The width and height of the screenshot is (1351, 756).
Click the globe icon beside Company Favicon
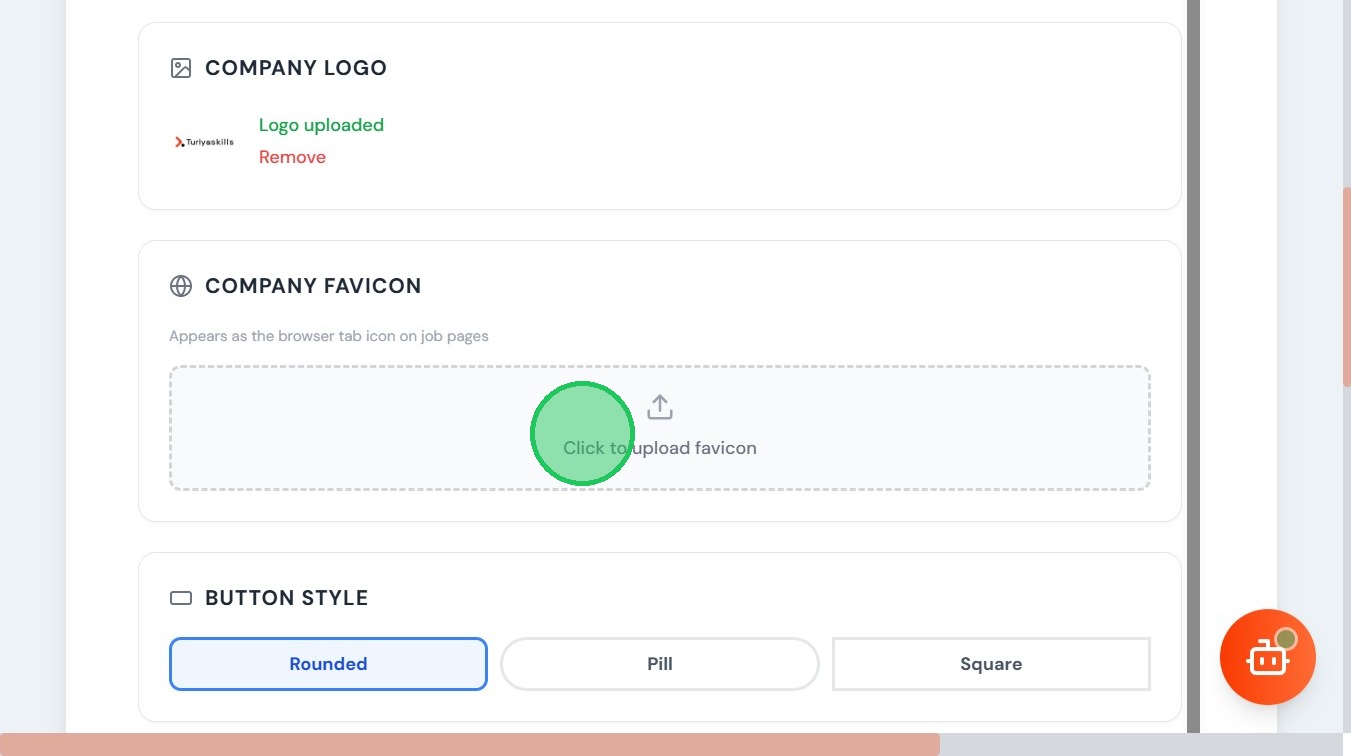tap(181, 286)
